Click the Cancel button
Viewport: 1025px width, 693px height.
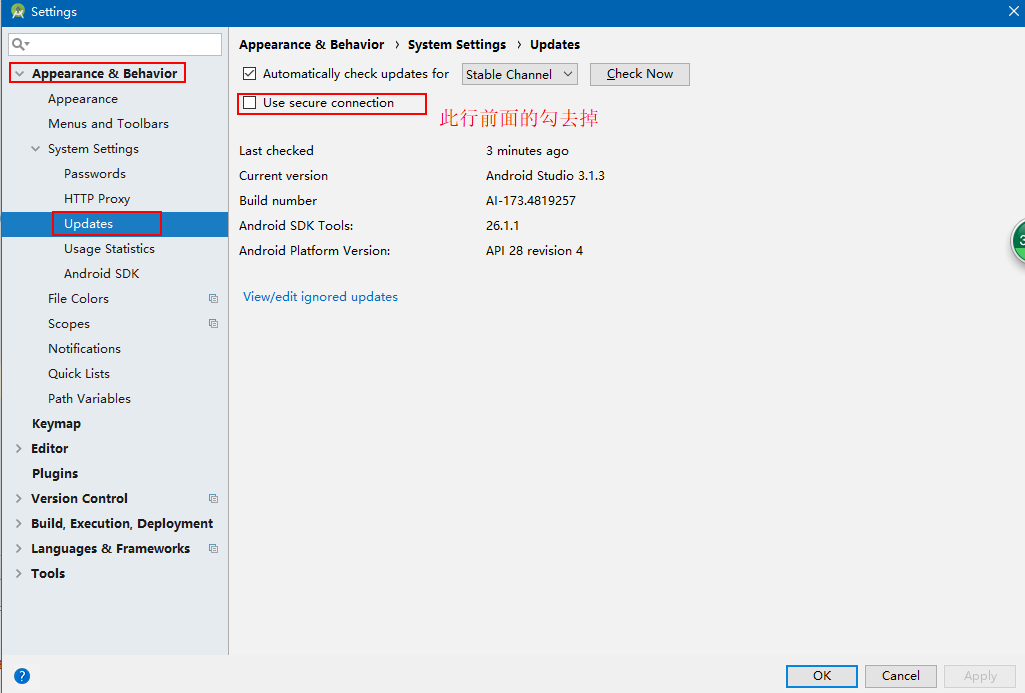coord(900,676)
